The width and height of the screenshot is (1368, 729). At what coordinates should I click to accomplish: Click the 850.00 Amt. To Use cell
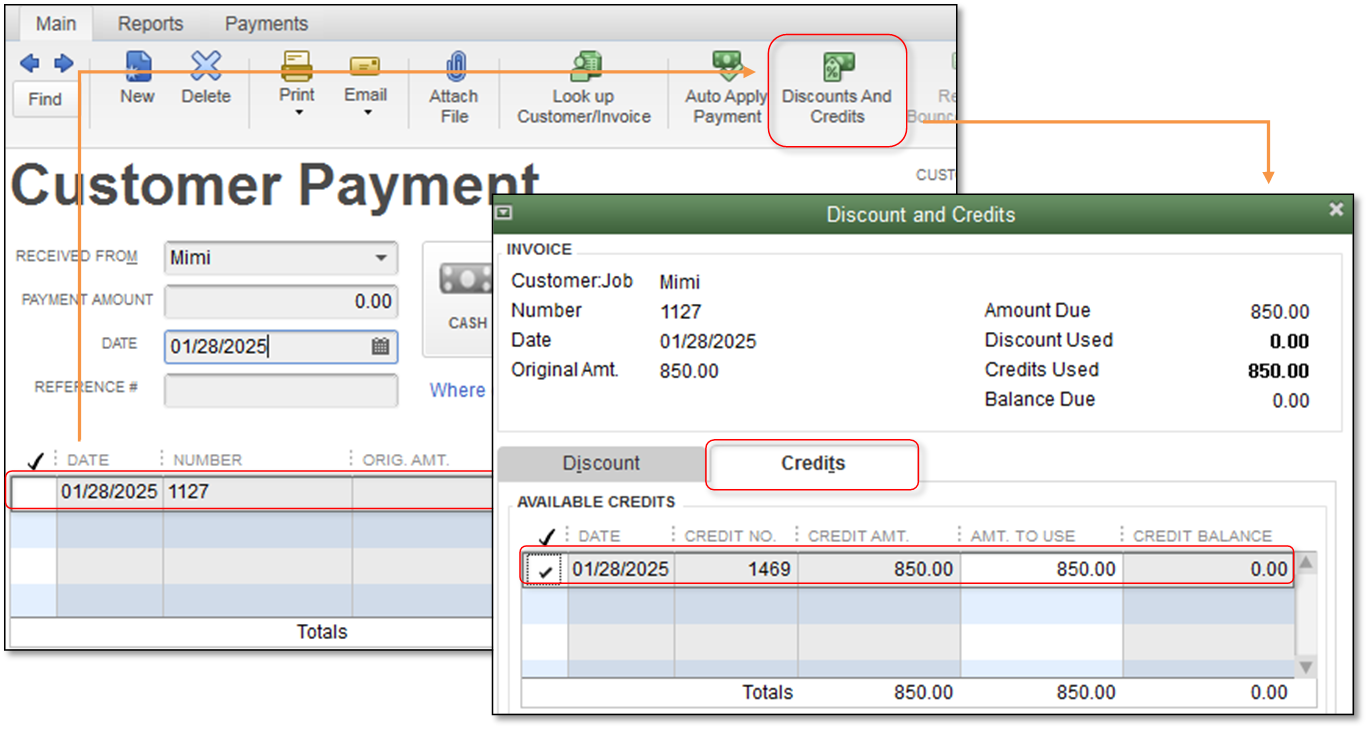(1041, 569)
